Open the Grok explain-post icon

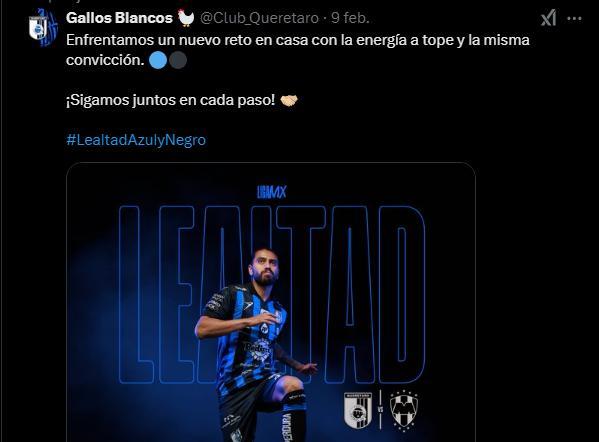click(x=548, y=18)
